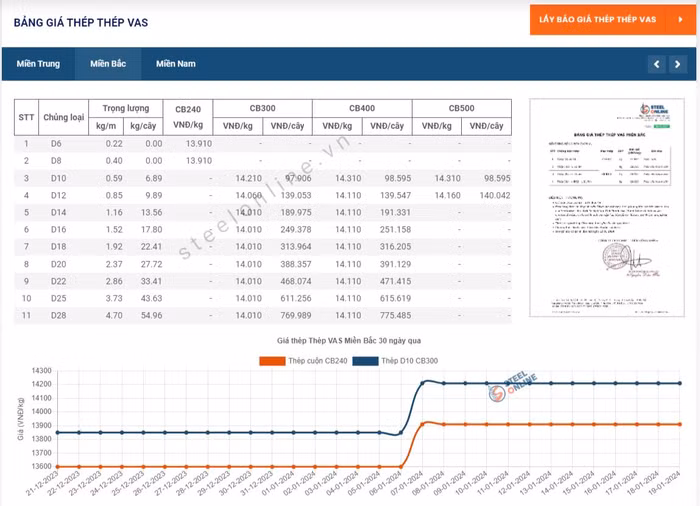Click the Trọng lượng column header
This screenshot has height=506, width=700.
tap(126, 109)
